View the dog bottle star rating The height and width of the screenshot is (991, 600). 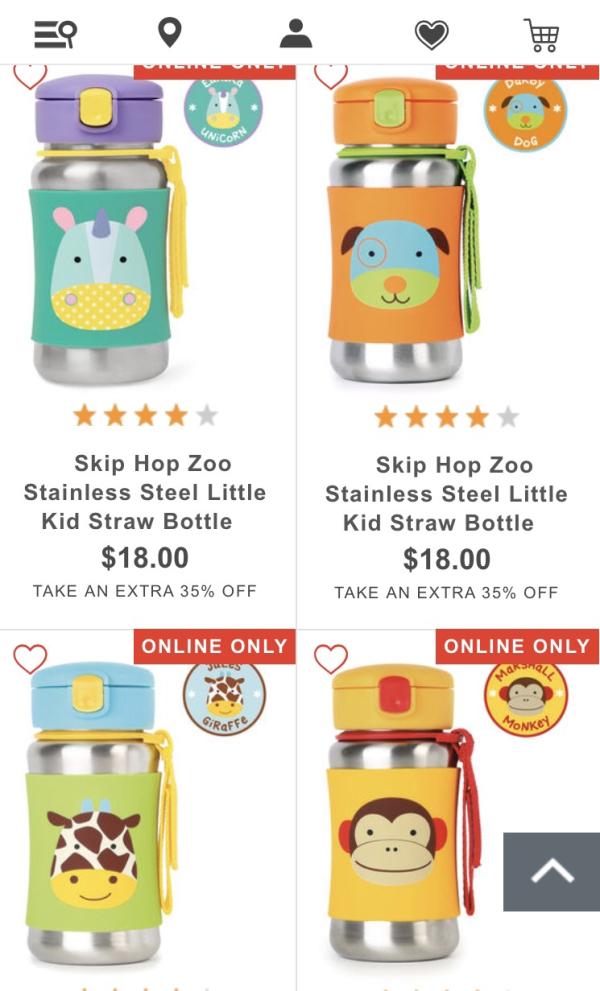click(446, 417)
